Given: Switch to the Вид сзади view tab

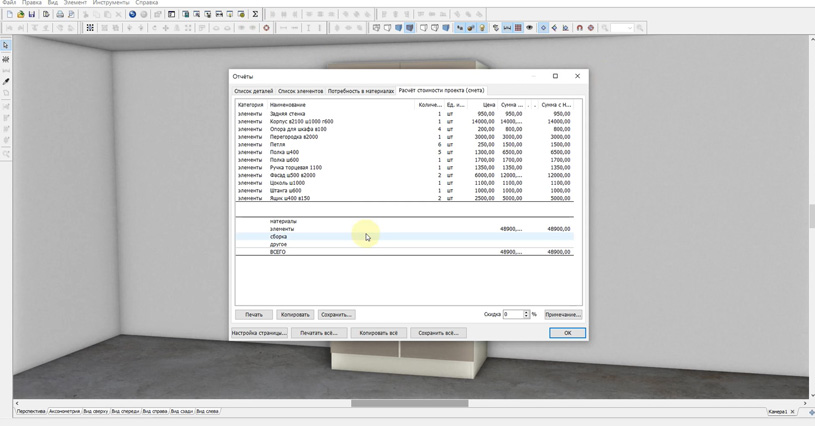Looking at the screenshot, I should [182, 411].
